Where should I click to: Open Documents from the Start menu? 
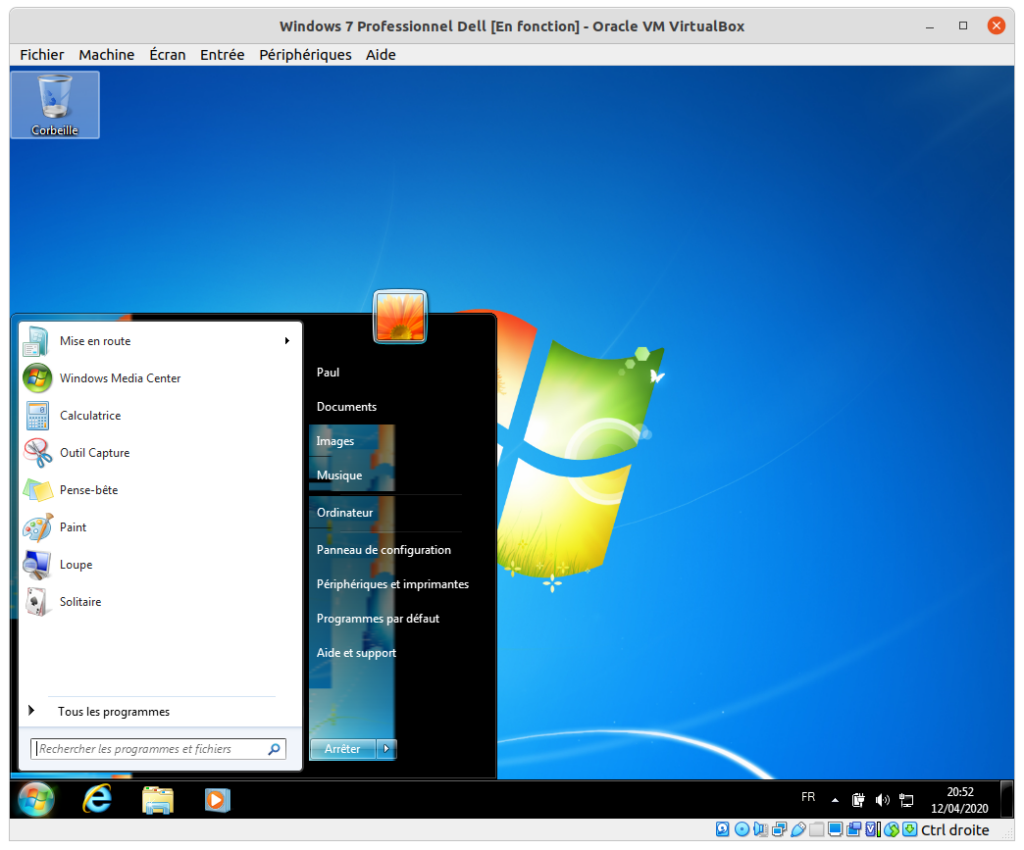click(347, 407)
